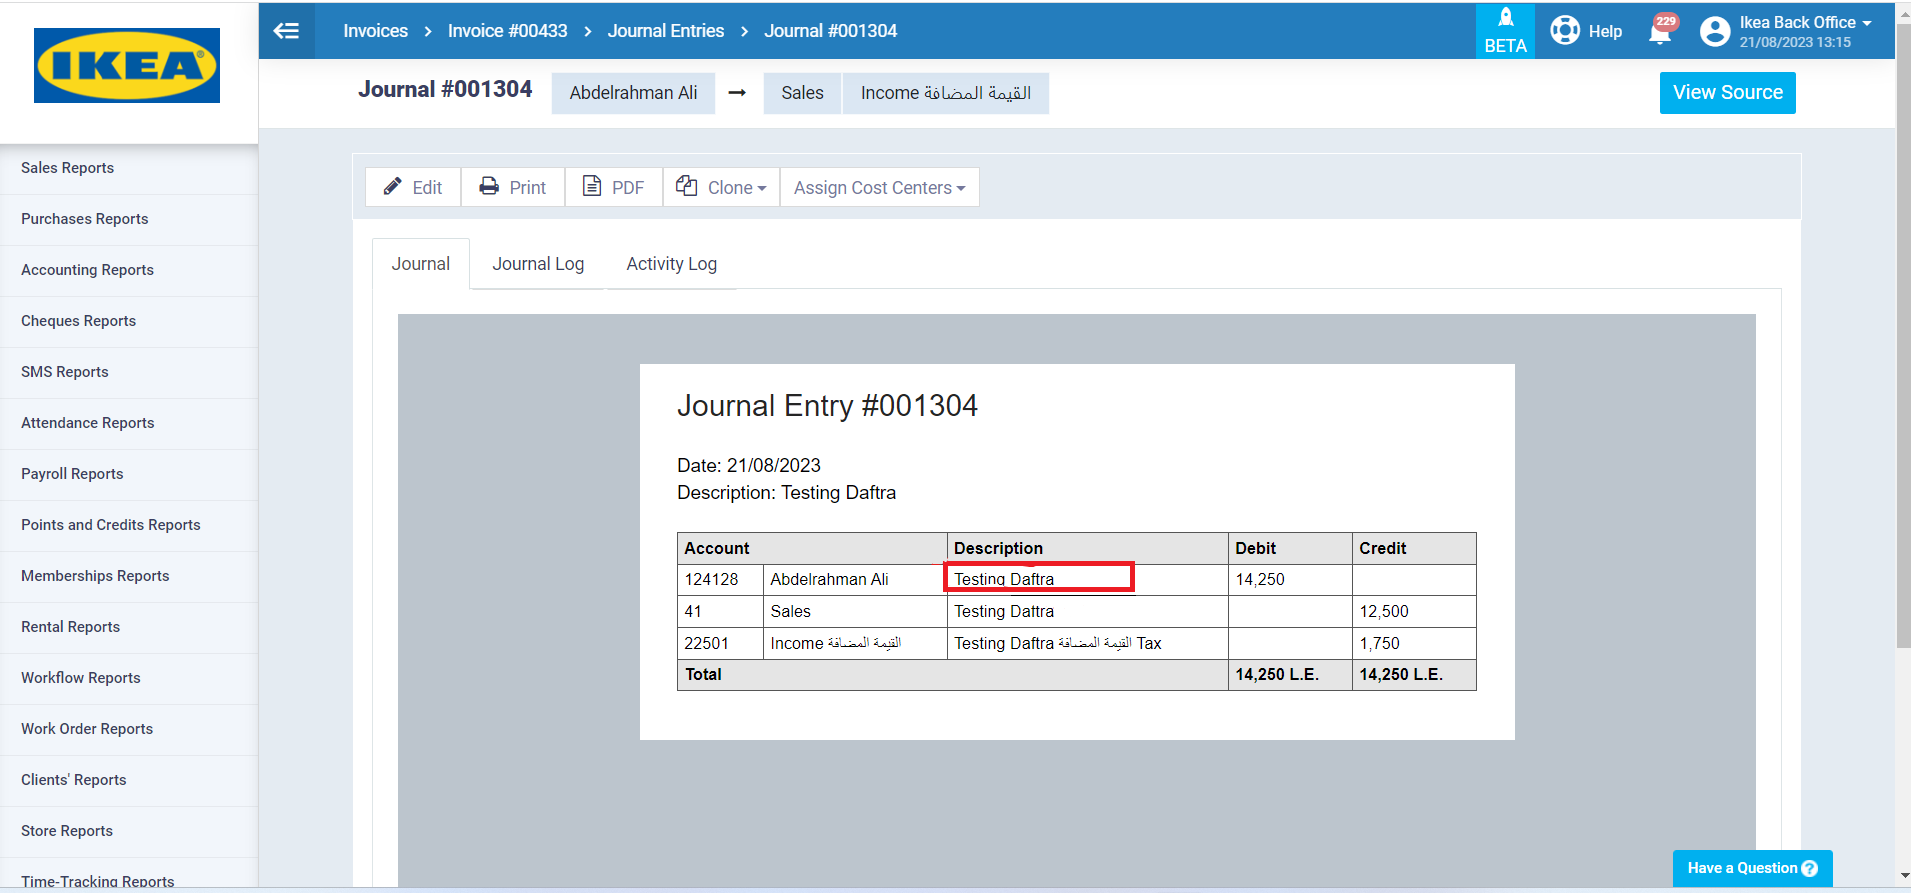Open Store Reports in sidebar
The width and height of the screenshot is (1911, 893).
pyautogui.click(x=129, y=831)
